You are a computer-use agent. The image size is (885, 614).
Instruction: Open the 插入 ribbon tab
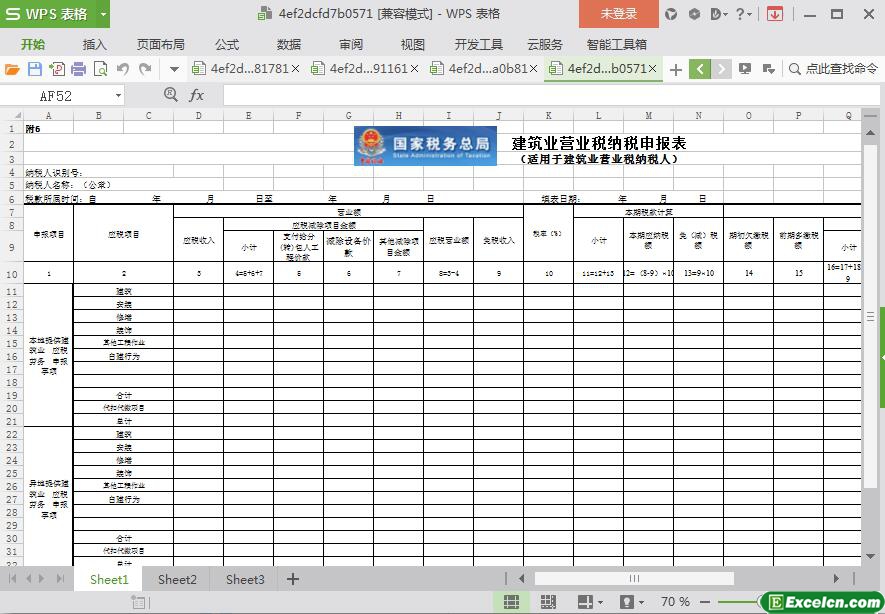click(x=94, y=45)
